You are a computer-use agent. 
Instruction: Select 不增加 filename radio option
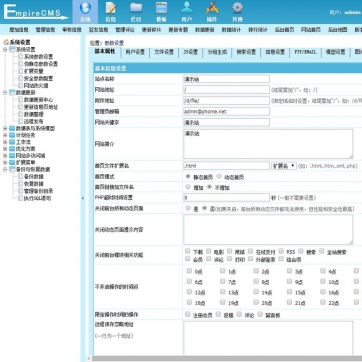coord(209,187)
